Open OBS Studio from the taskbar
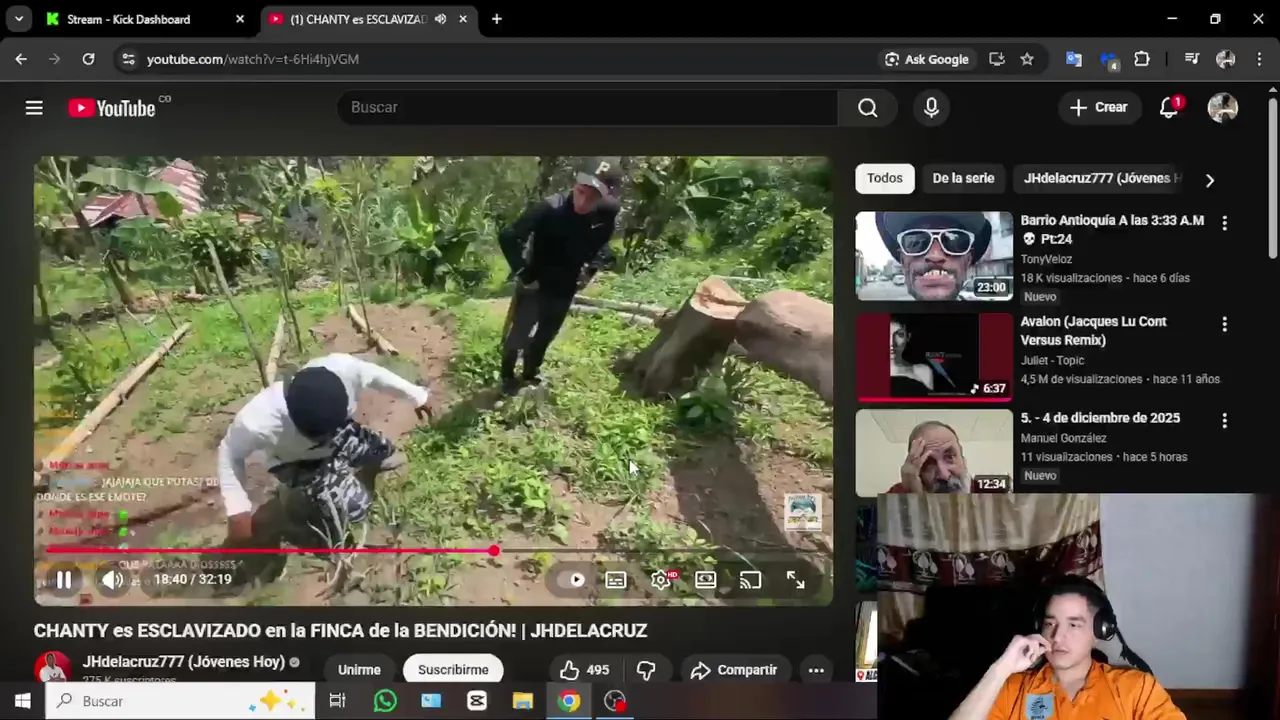Screen dimensions: 1280x720 pyautogui.click(x=615, y=701)
